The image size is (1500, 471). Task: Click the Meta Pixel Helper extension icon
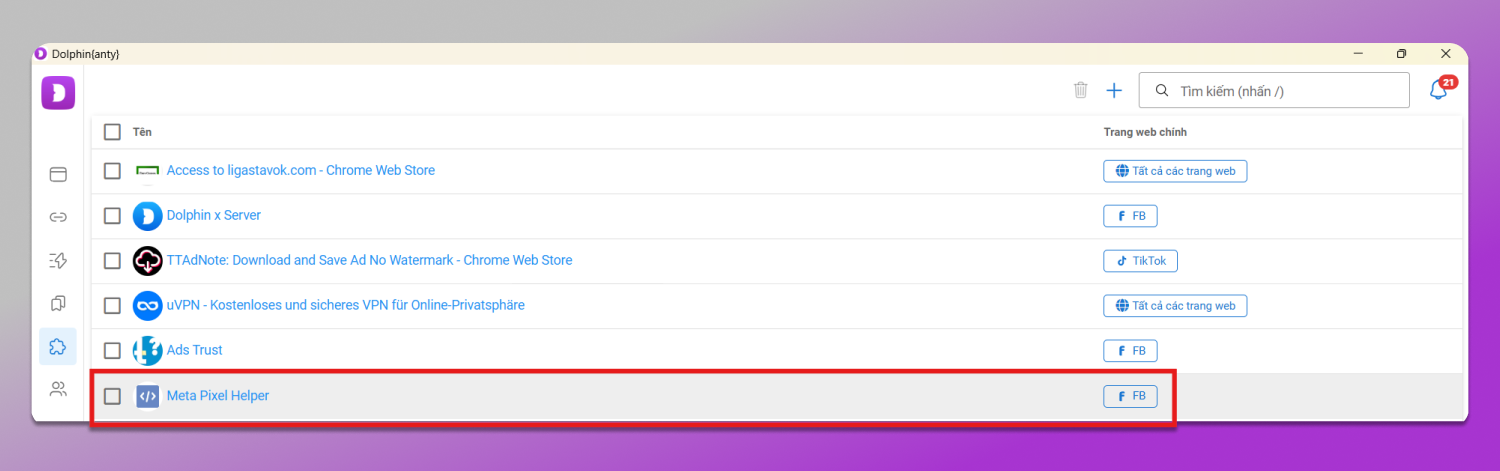[x=147, y=396]
